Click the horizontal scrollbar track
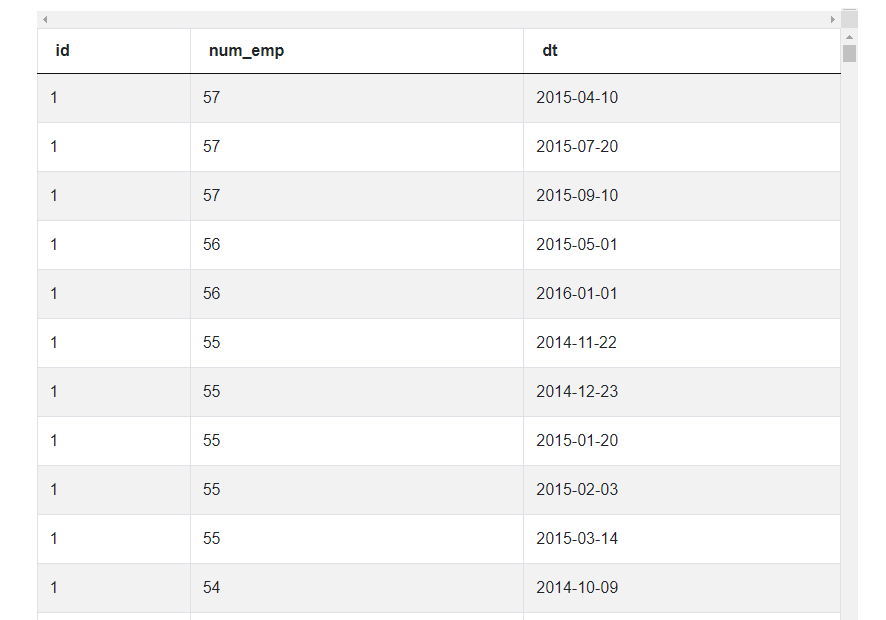886x620 pixels. (438, 20)
